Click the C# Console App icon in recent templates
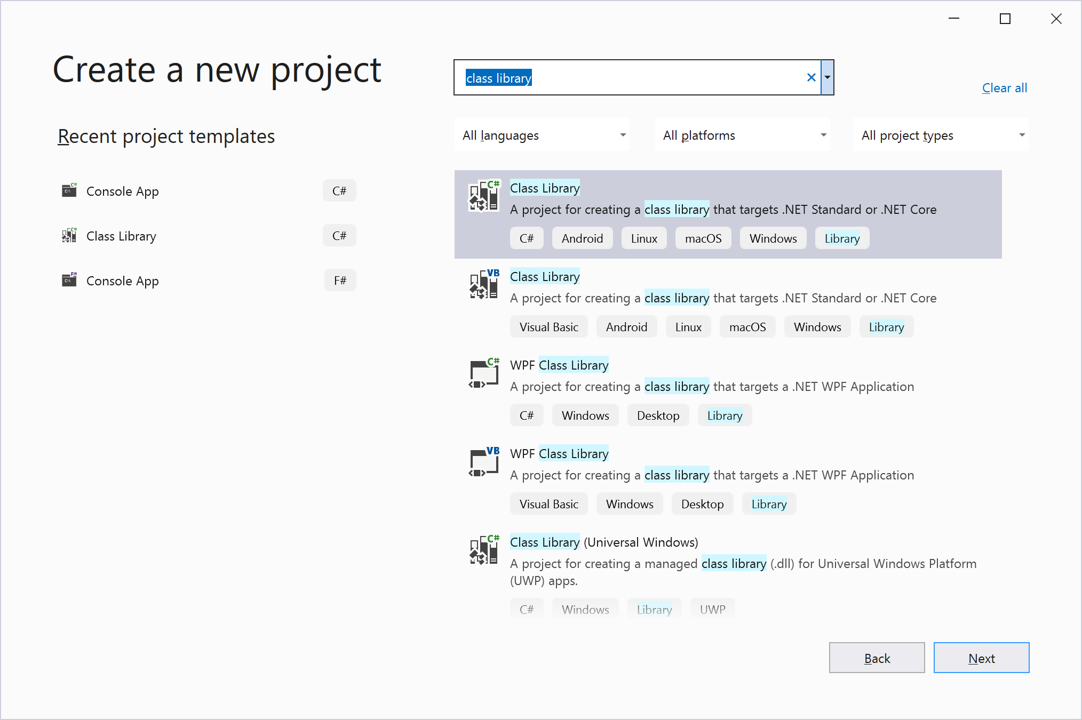The height and width of the screenshot is (720, 1082). pos(69,191)
